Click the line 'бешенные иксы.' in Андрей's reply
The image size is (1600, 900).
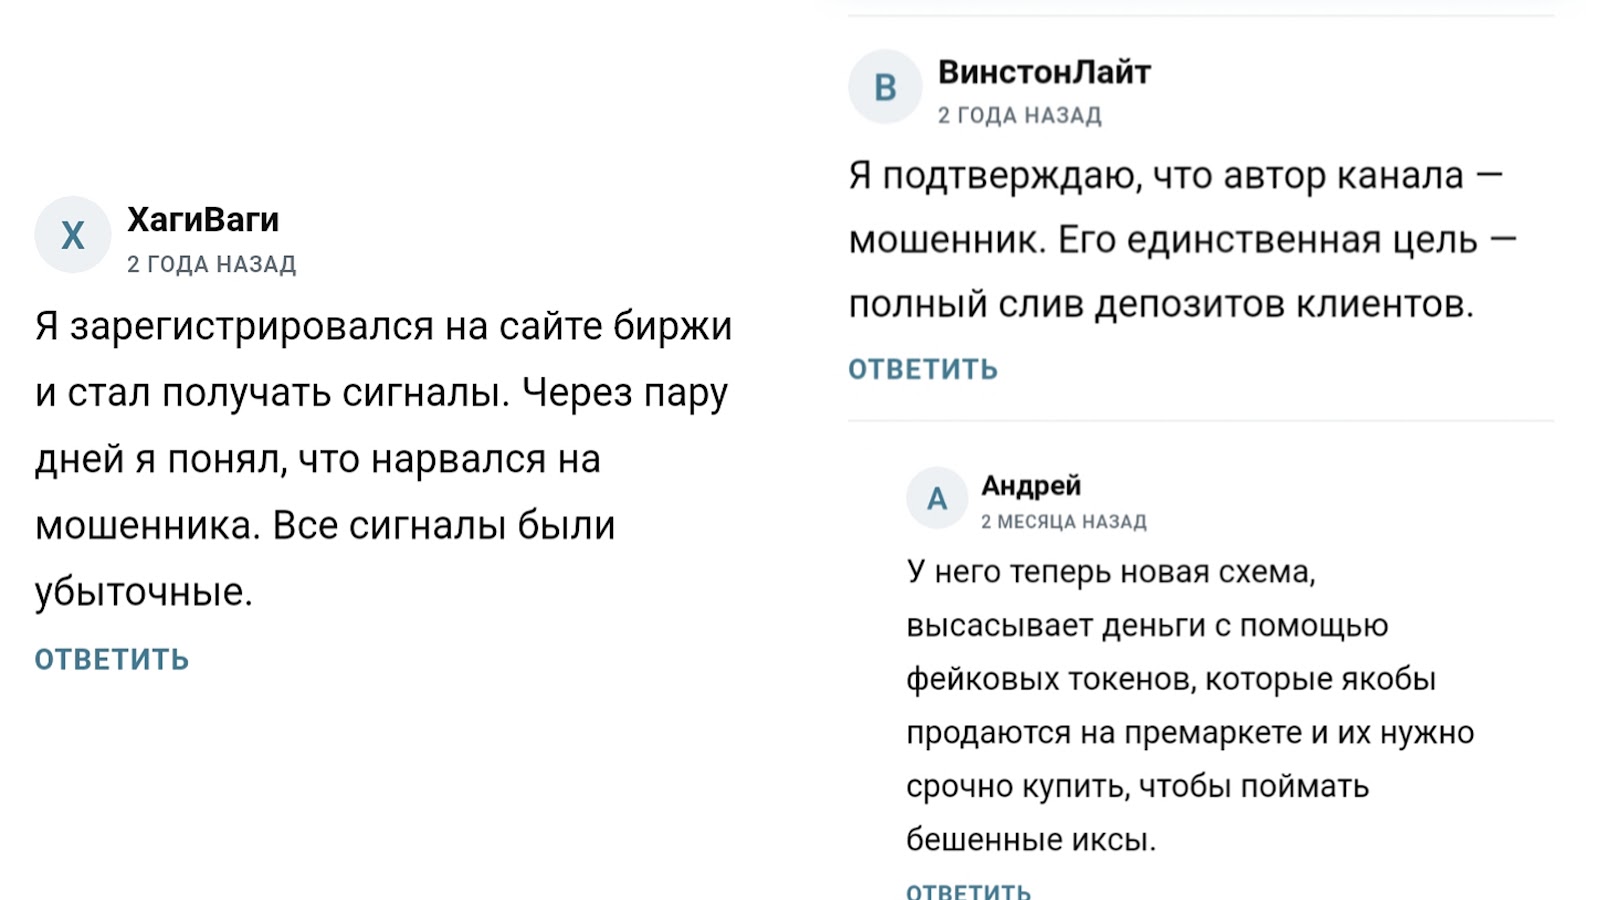pyautogui.click(x=1030, y=839)
